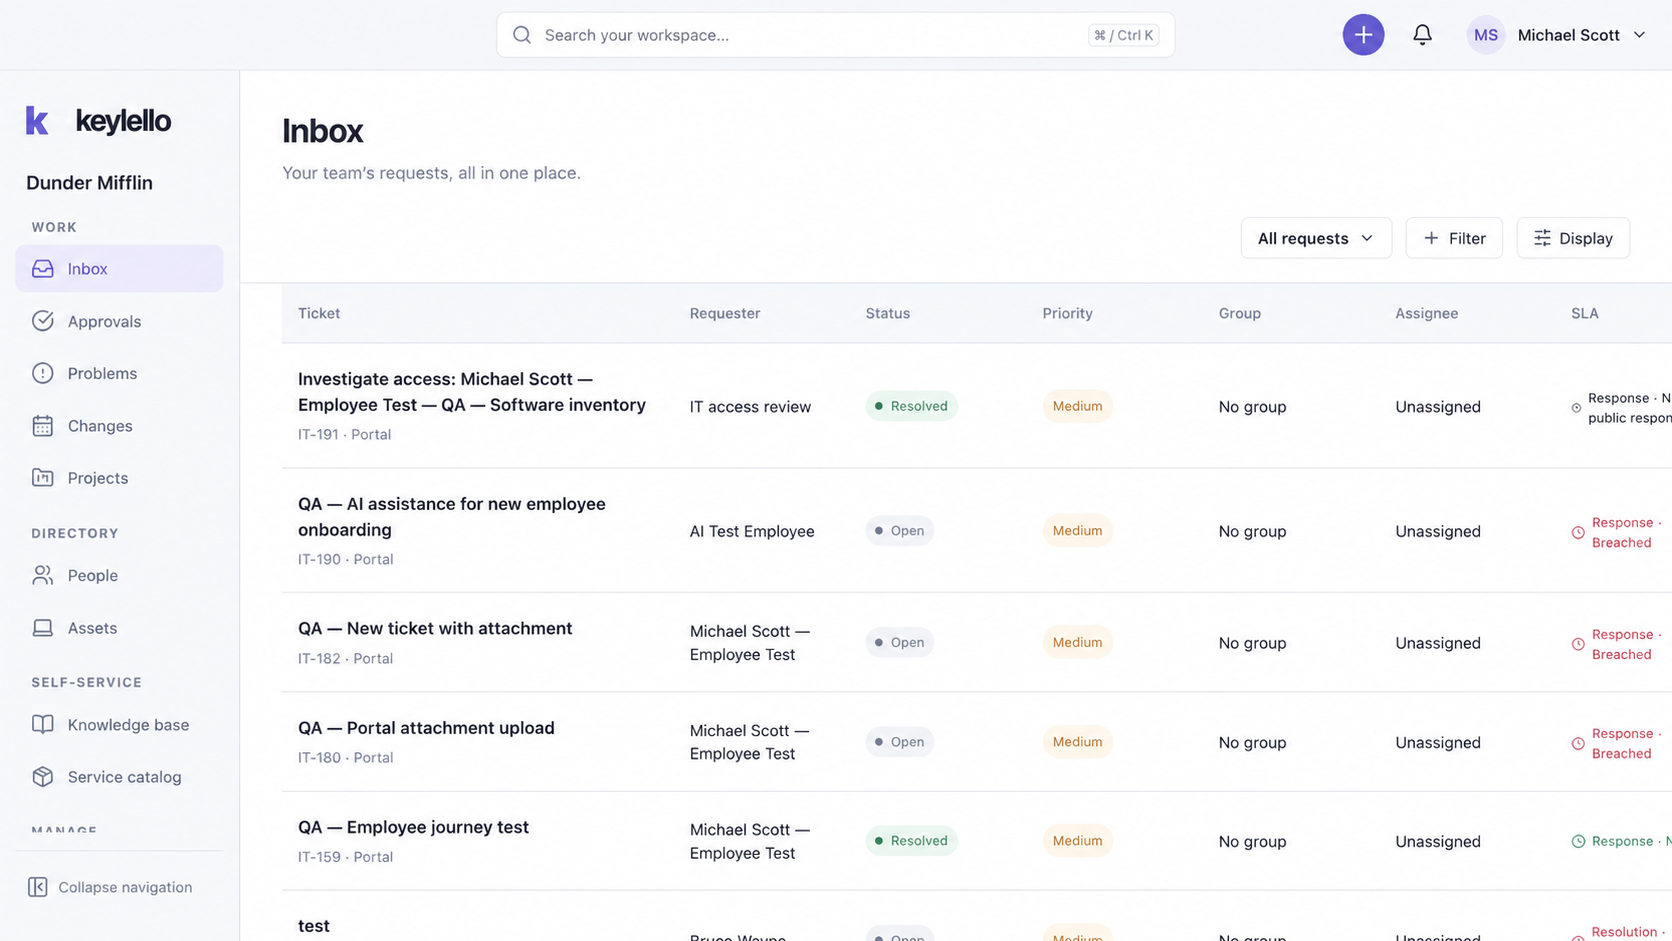This screenshot has height=941, width=1672.
Task: Click the Problems alert icon
Action: coord(43,373)
